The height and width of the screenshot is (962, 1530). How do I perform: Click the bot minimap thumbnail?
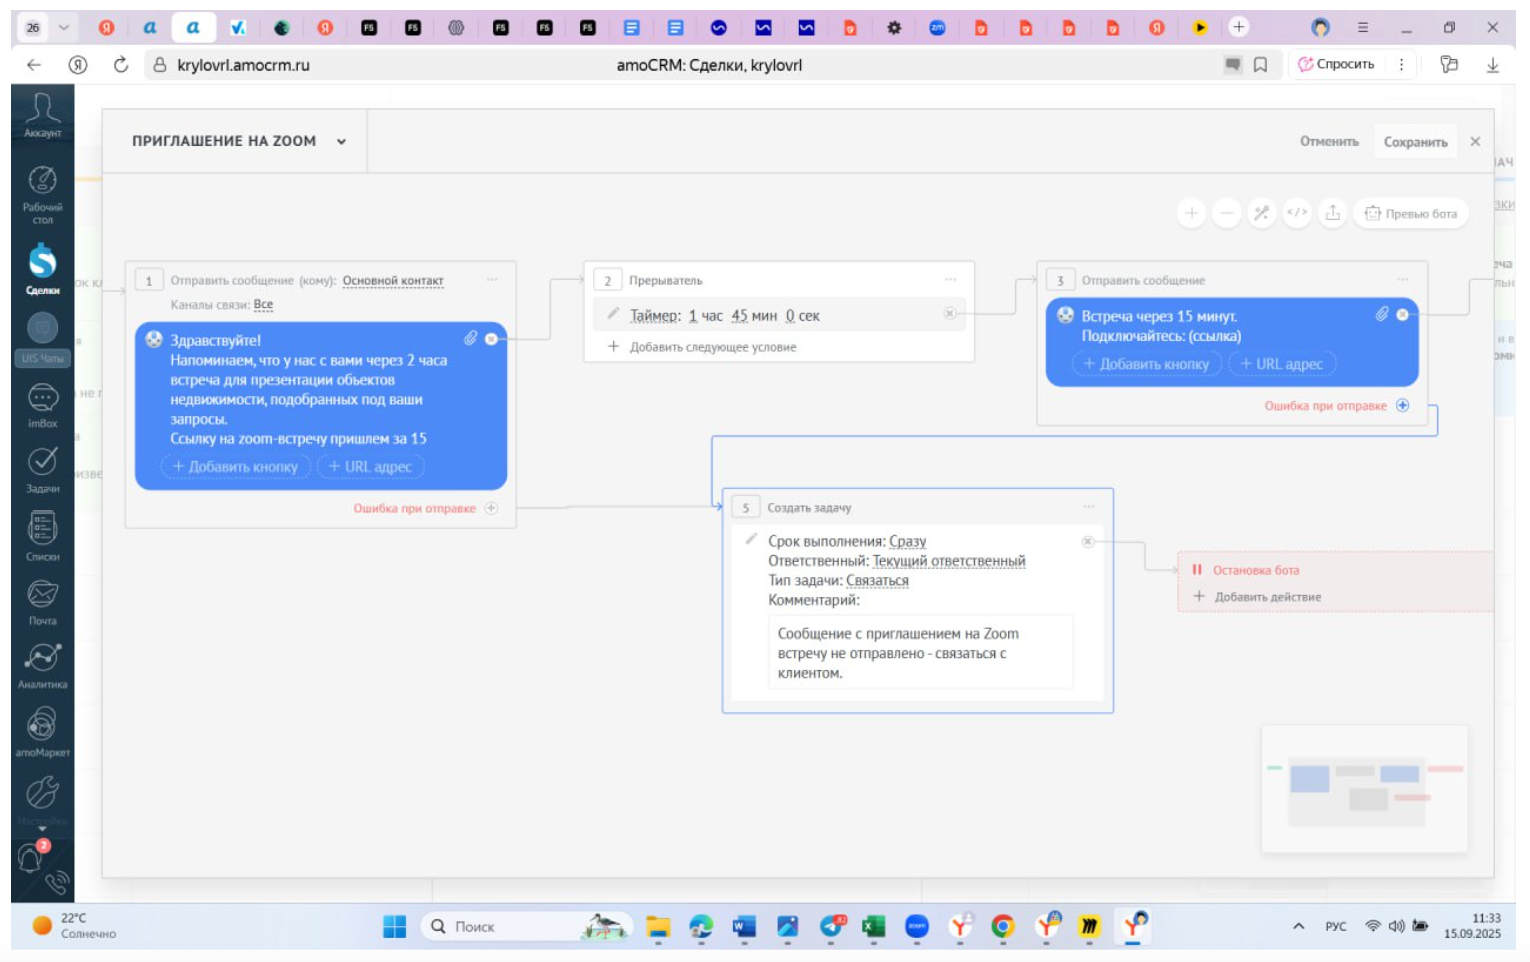point(1364,789)
